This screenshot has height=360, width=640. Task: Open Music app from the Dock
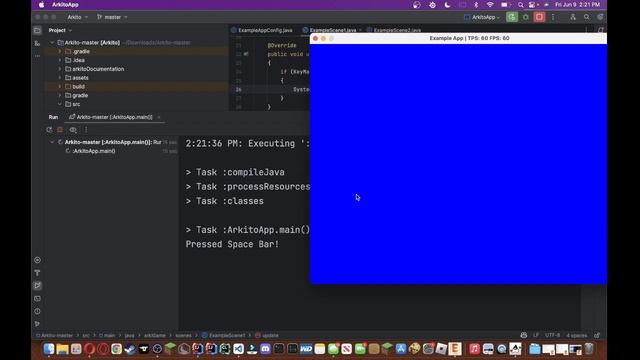point(474,349)
